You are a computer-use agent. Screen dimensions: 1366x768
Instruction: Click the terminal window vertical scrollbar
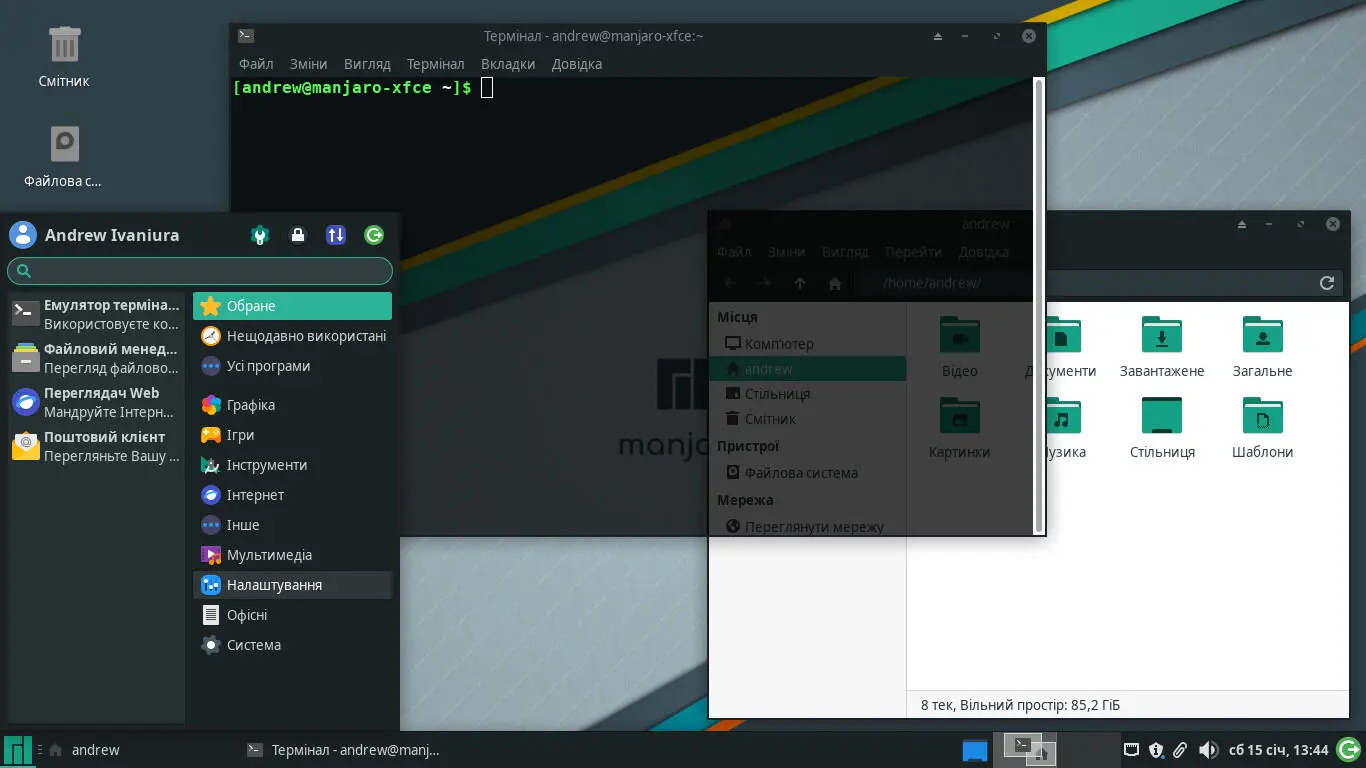tap(1038, 304)
